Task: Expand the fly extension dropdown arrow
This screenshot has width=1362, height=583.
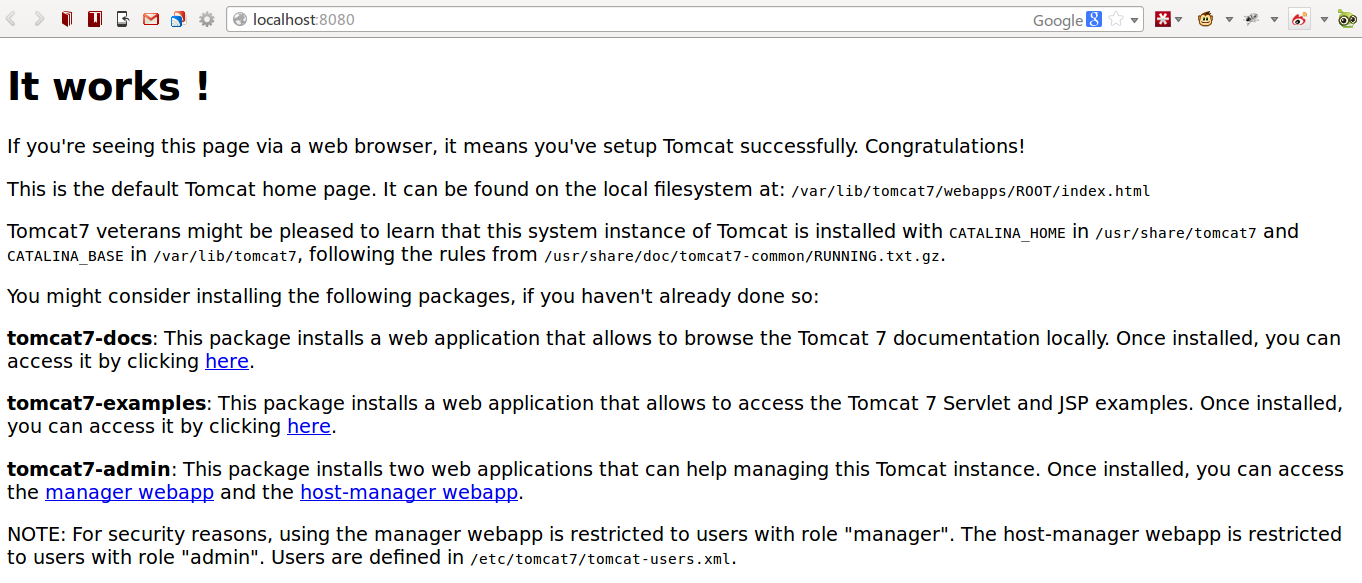Action: point(1274,20)
